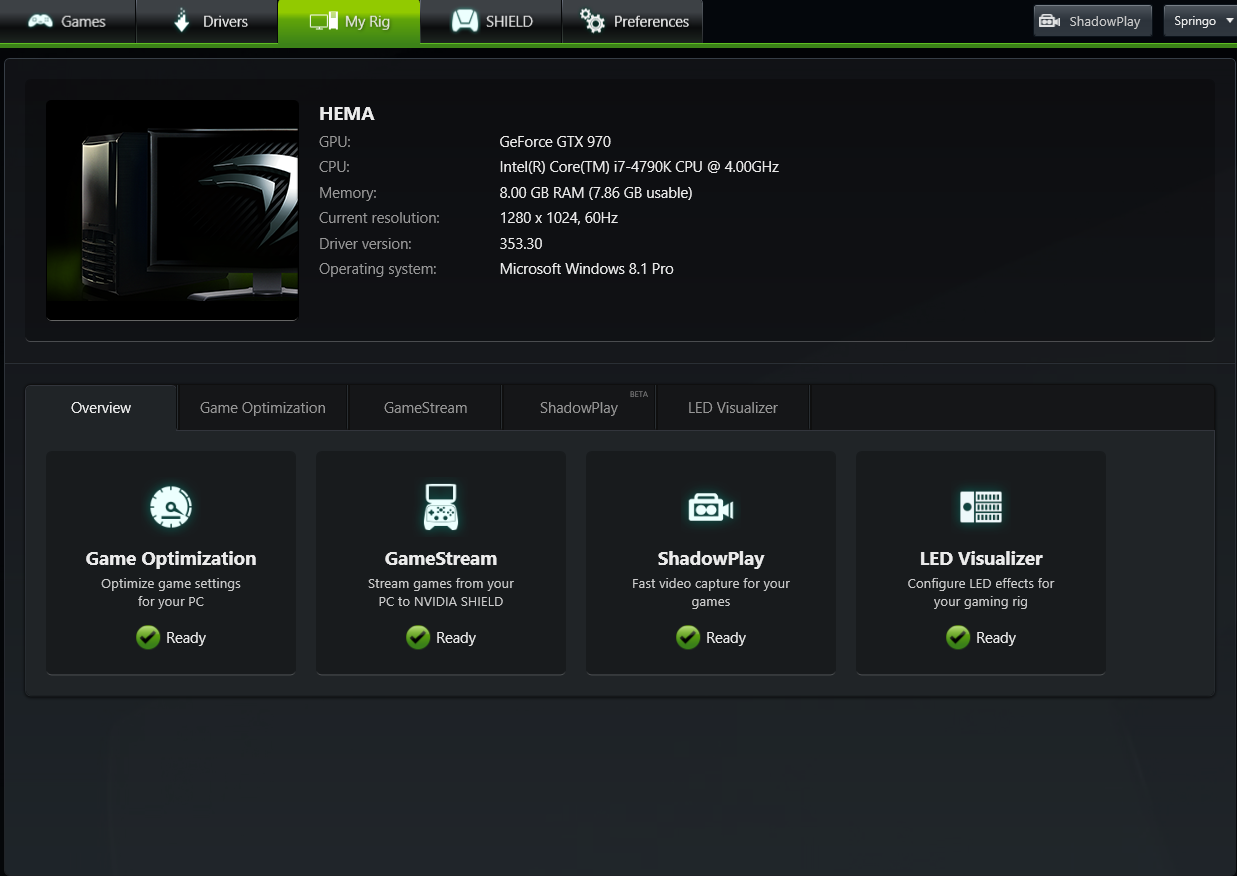Viewport: 1237px width, 876px height.
Task: Click the monitor icon on My Rig
Action: pyautogui.click(x=323, y=21)
